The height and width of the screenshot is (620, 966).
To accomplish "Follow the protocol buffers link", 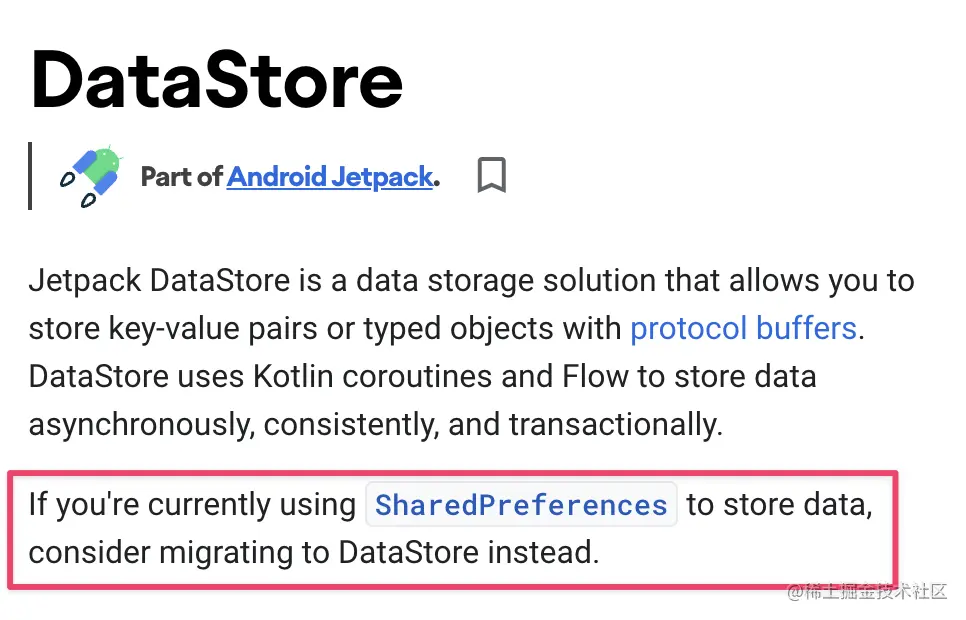I will click(743, 328).
